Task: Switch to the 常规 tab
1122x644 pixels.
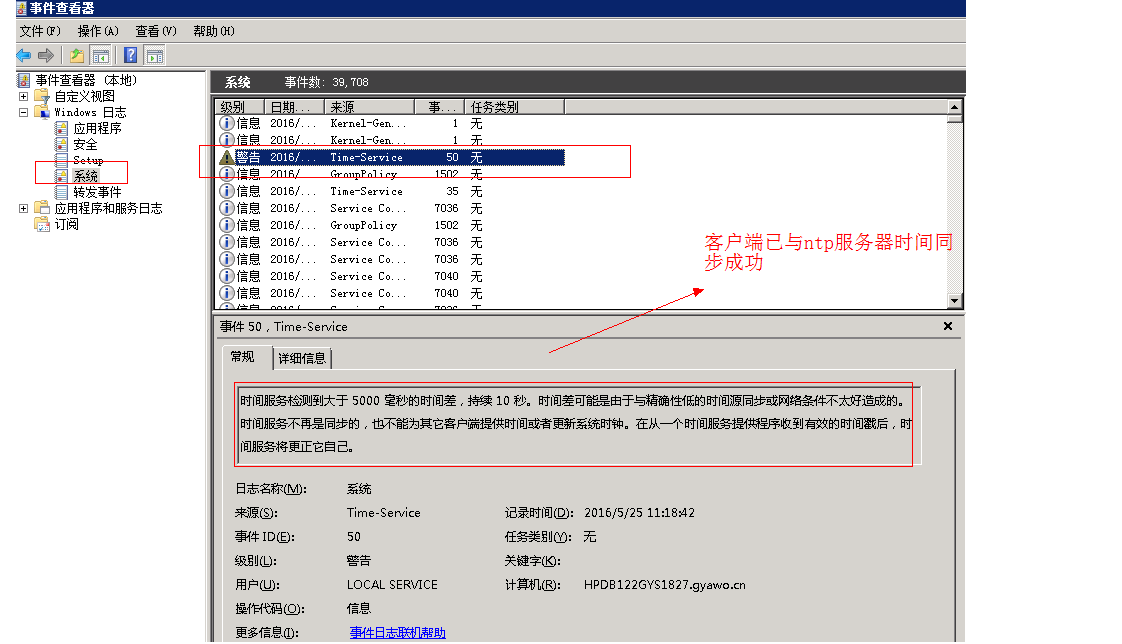Action: pos(243,356)
